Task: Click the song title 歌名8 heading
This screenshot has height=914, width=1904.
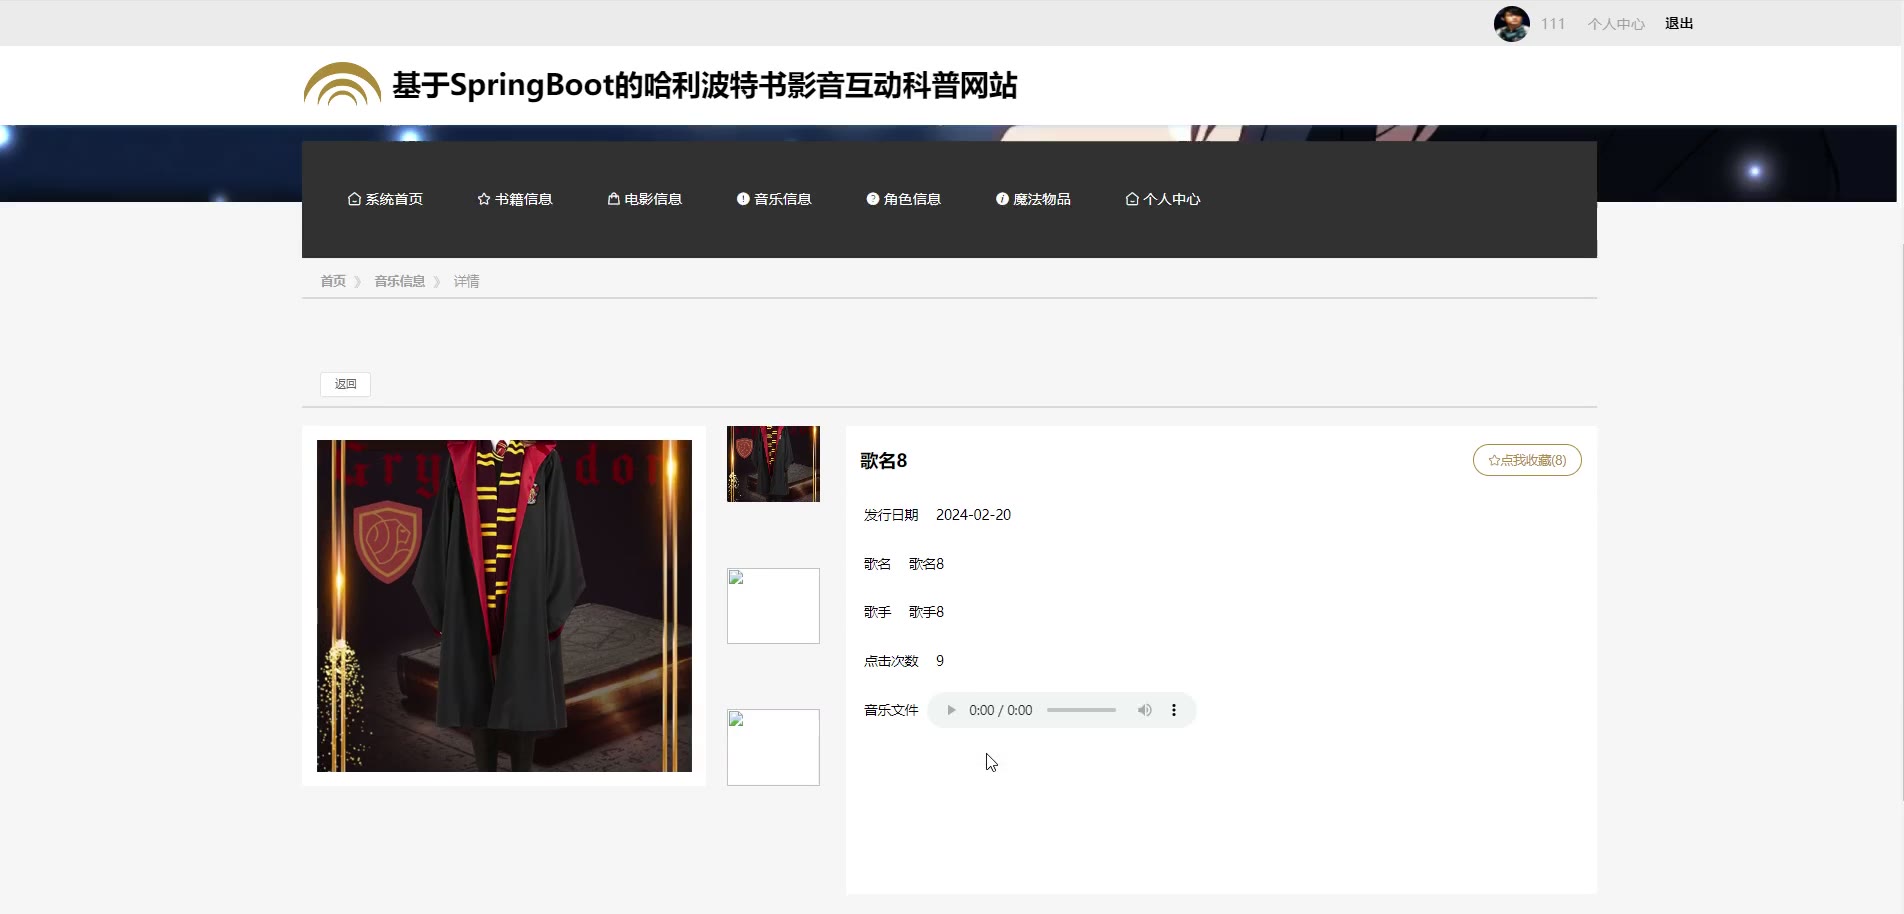Action: pos(884,460)
